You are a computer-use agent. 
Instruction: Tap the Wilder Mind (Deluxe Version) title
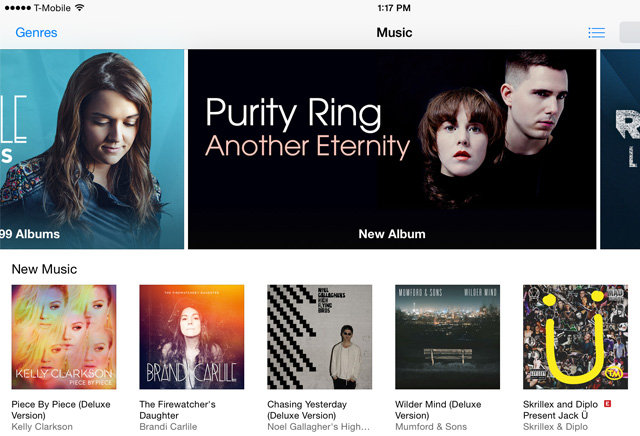438,410
